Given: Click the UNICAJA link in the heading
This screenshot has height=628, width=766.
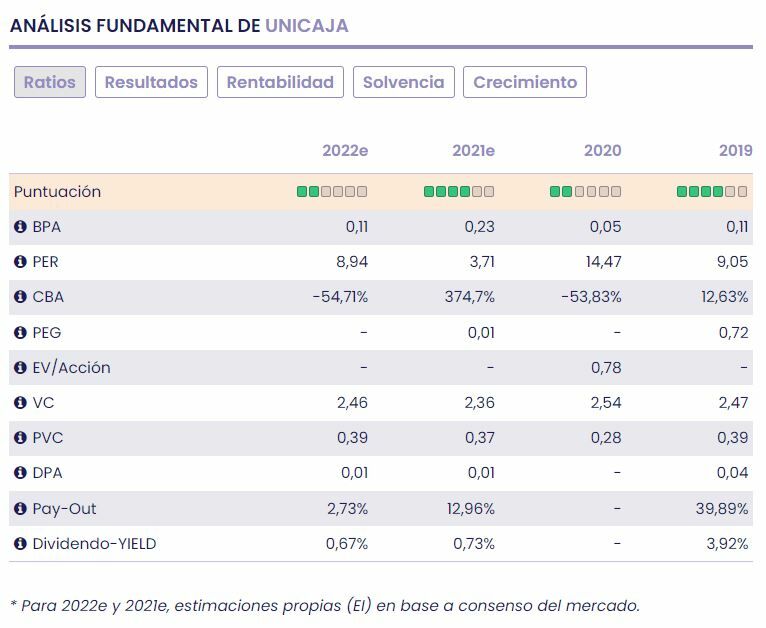Looking at the screenshot, I should 307,26.
